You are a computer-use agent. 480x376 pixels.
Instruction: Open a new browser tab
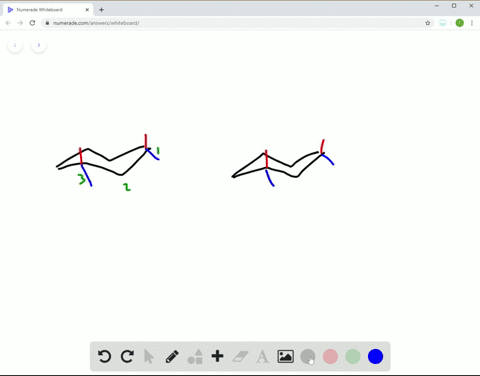pyautogui.click(x=101, y=10)
